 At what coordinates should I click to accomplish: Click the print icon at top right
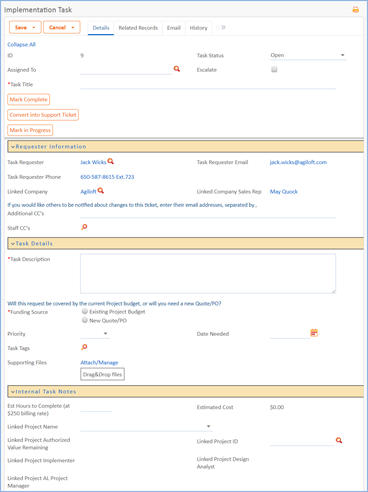(356, 10)
